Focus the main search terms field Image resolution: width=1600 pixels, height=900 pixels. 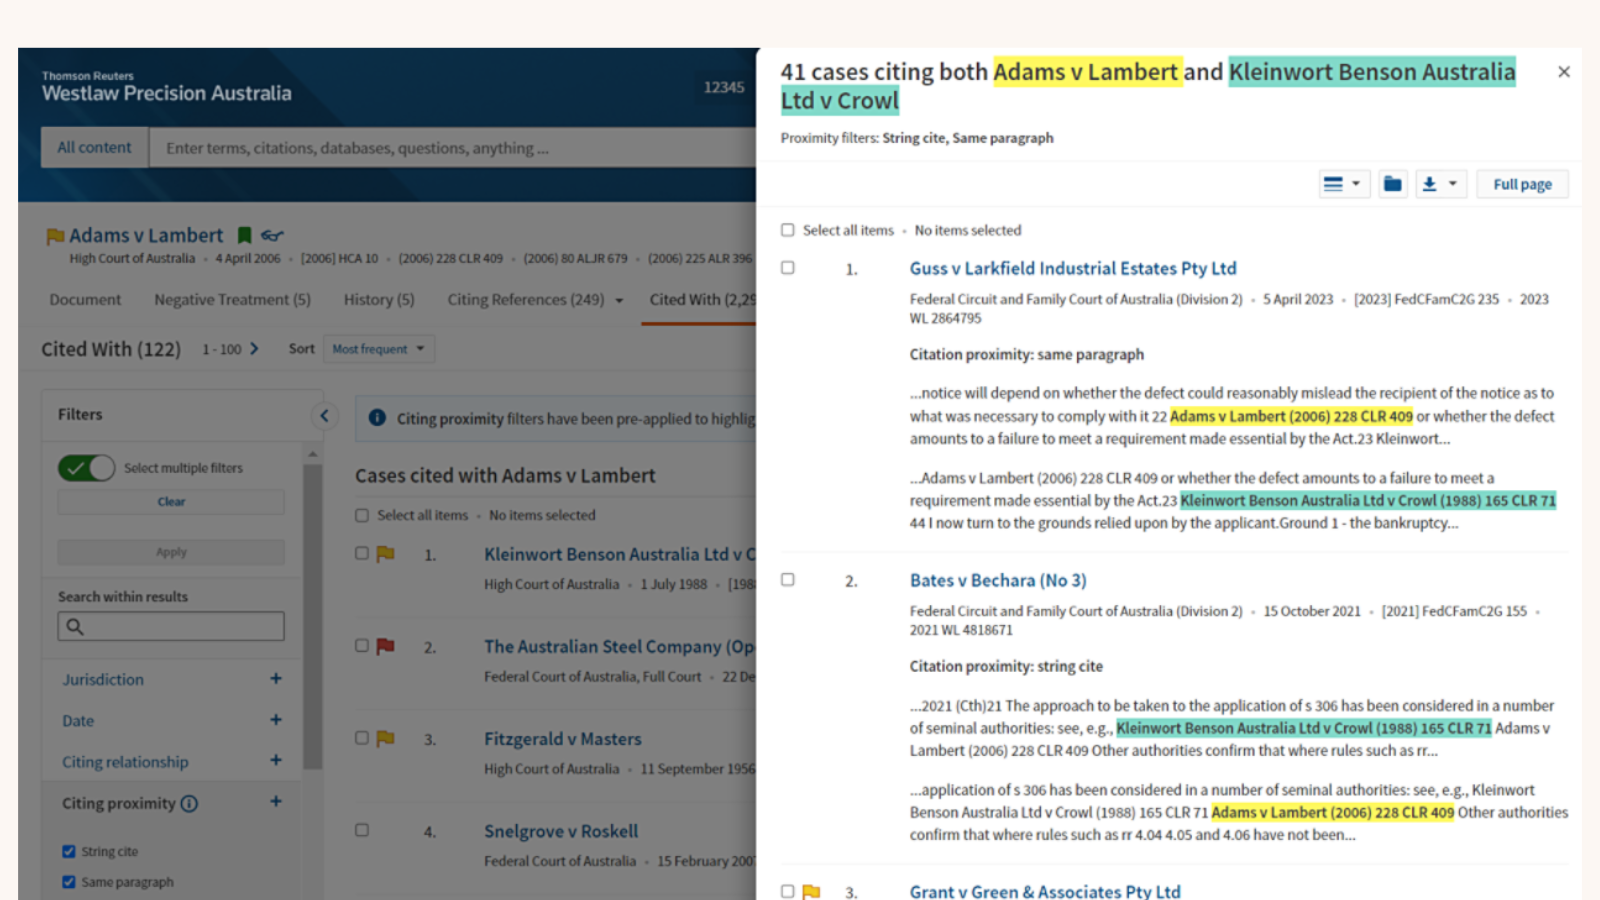coord(453,147)
